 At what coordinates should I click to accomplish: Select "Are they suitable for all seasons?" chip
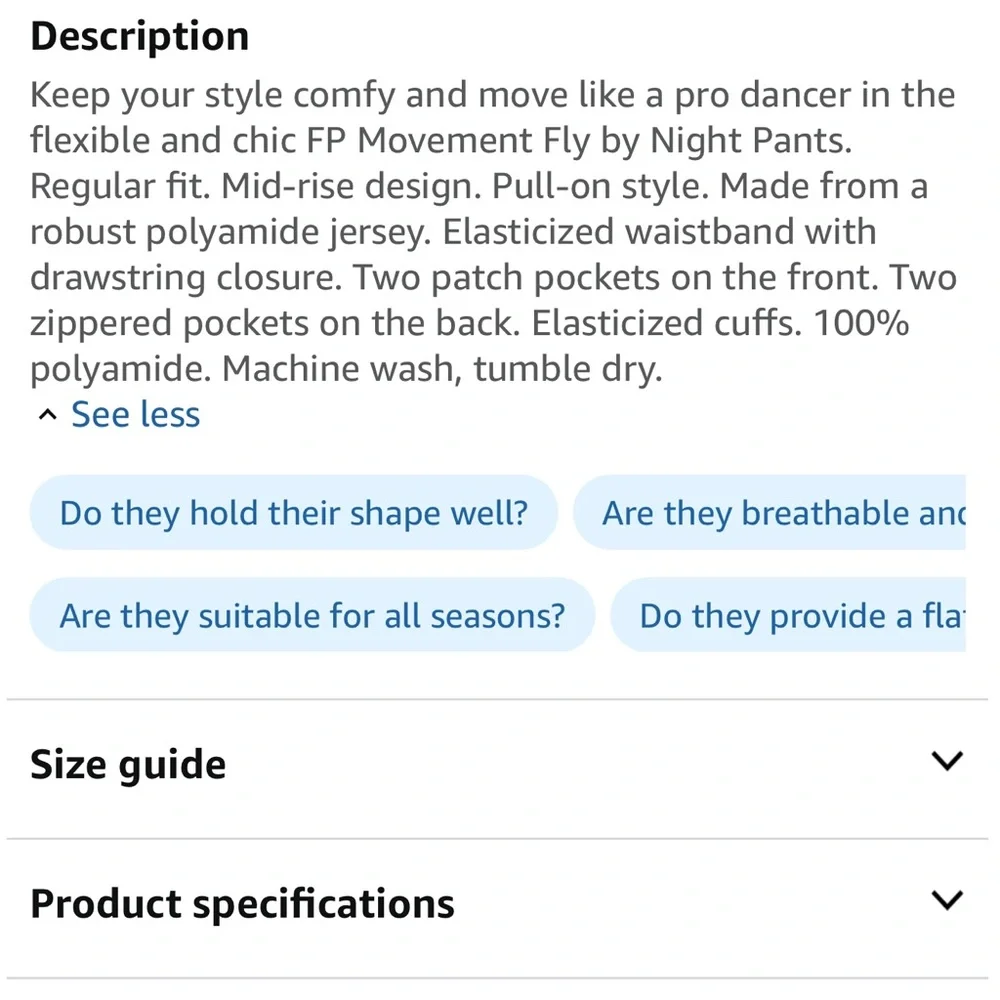click(312, 614)
